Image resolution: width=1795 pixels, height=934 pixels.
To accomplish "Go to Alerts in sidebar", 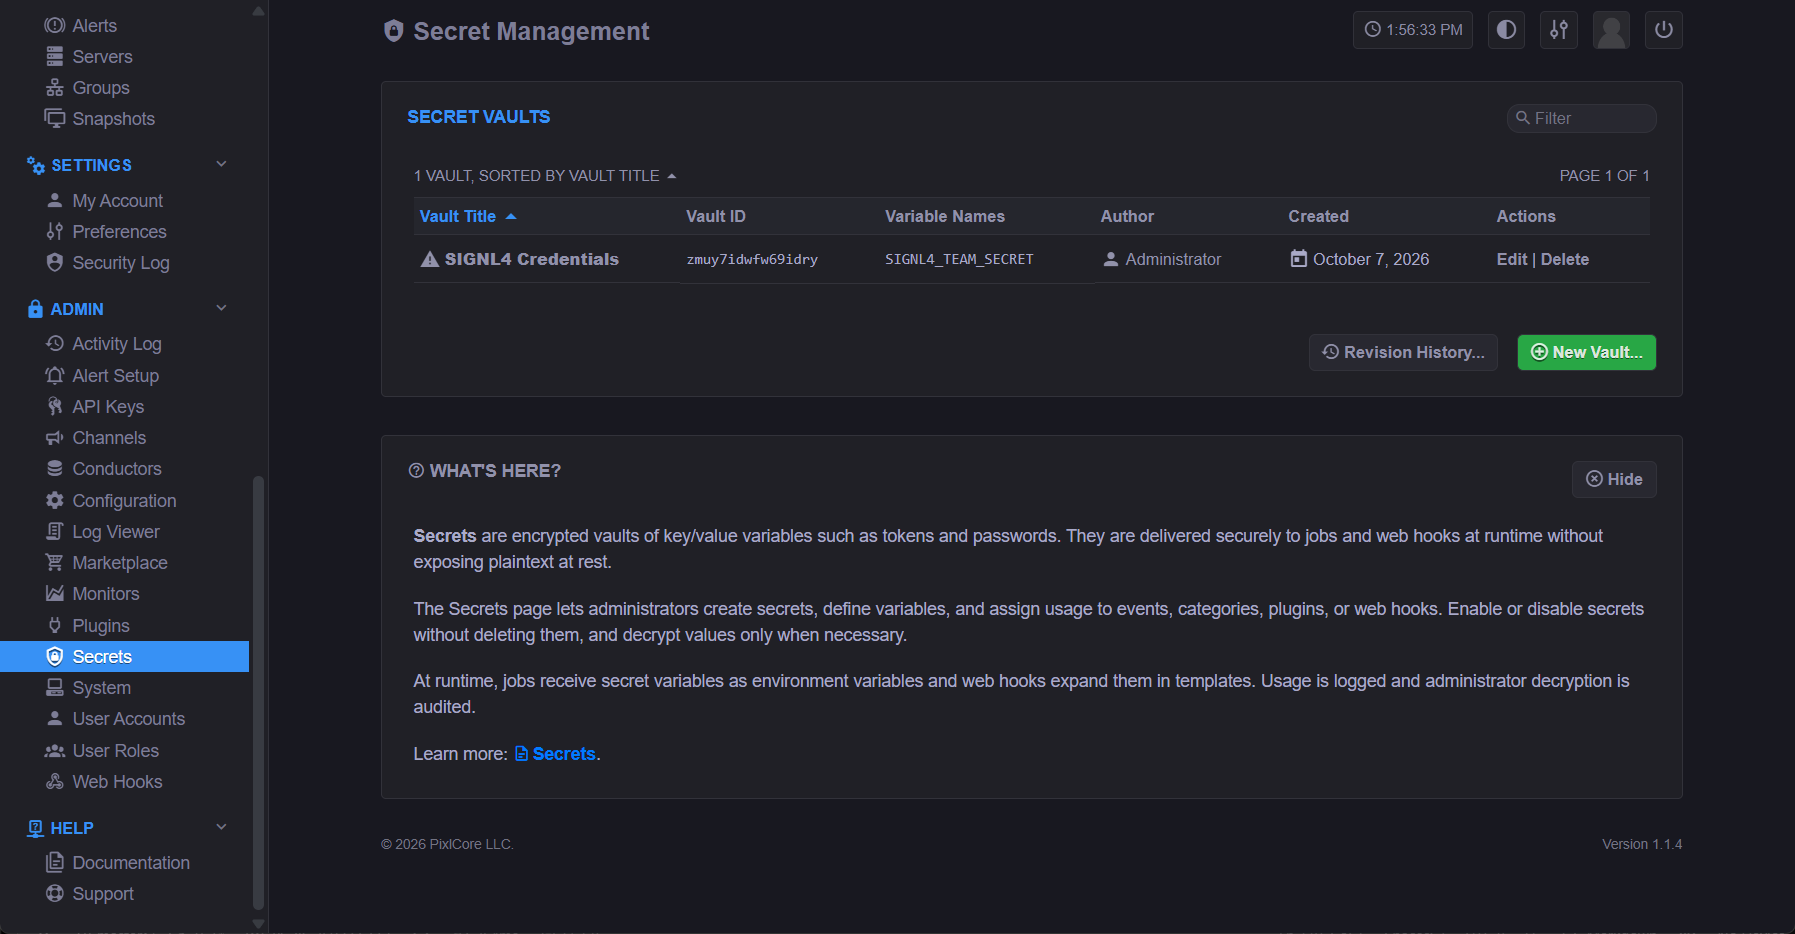I will (94, 26).
